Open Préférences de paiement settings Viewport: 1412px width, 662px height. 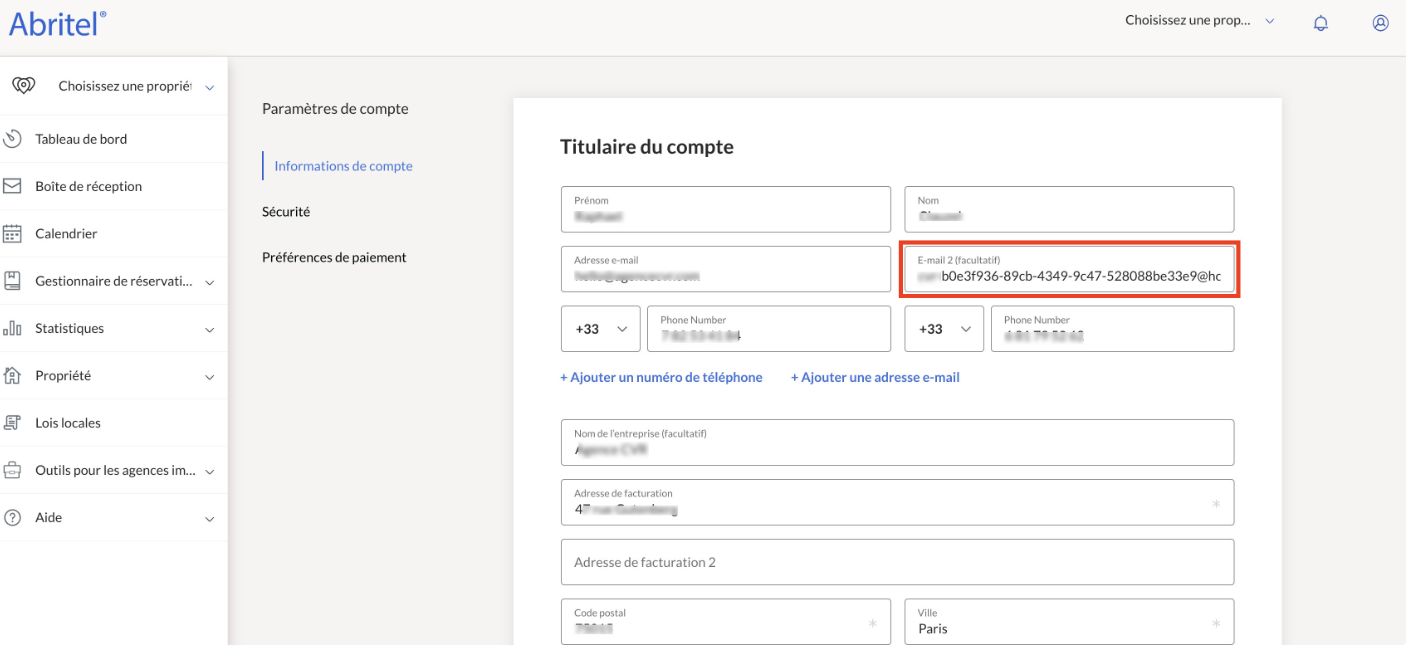tap(334, 257)
